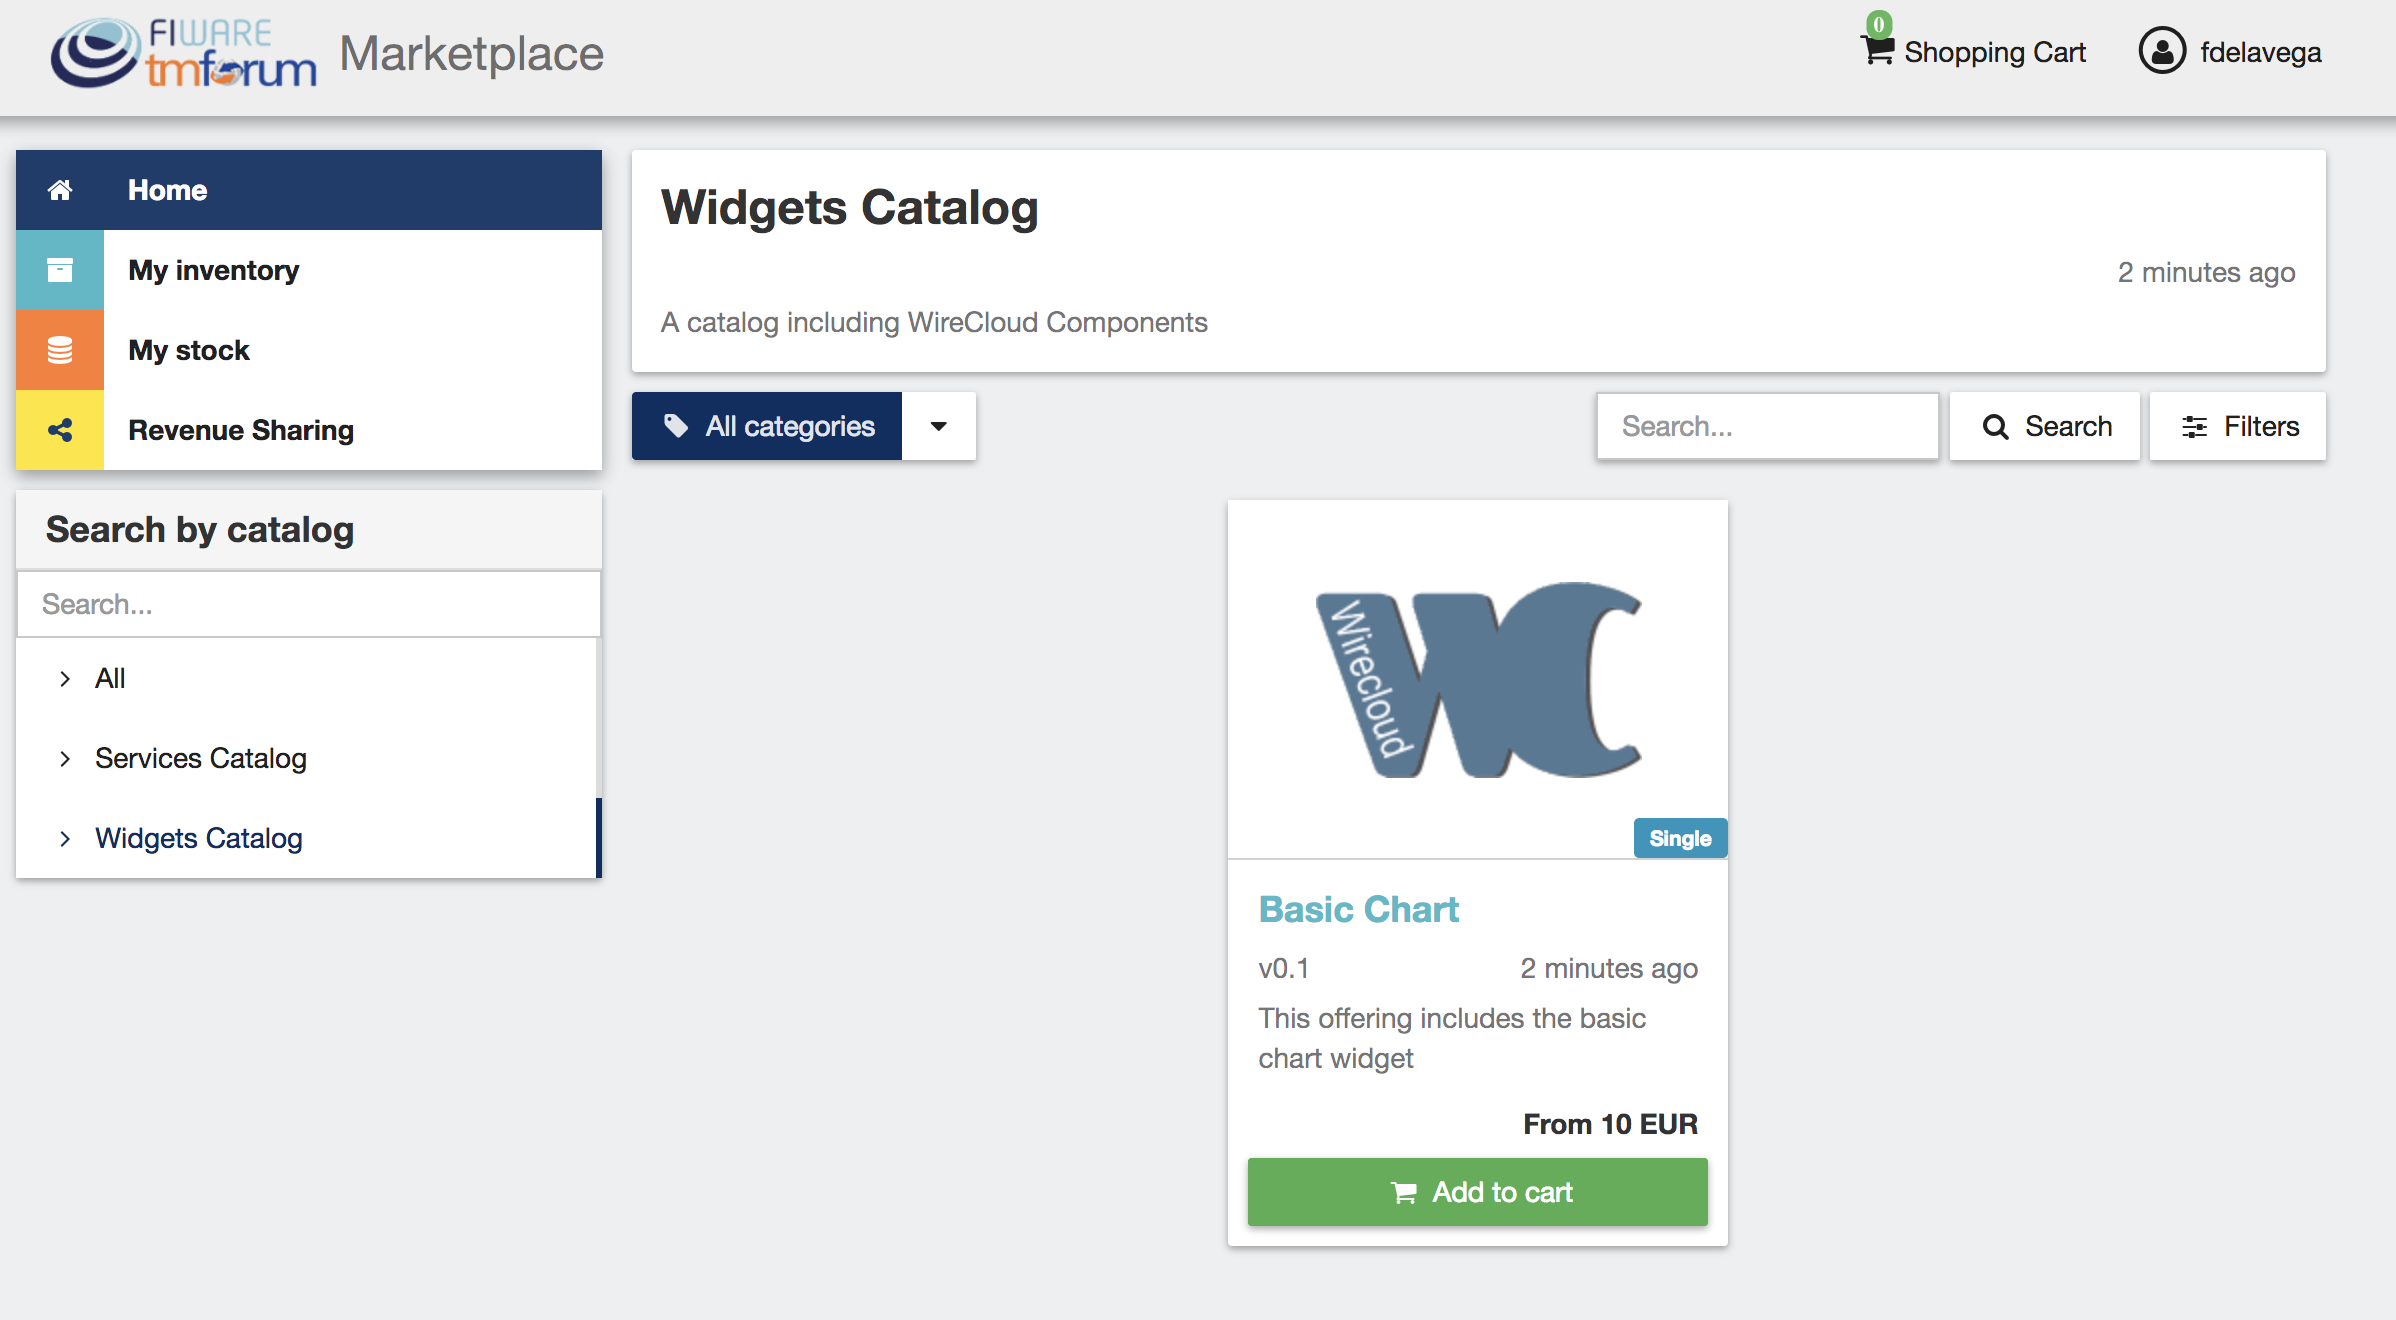Add Basic Chart to cart
The width and height of the screenshot is (2396, 1320).
pyautogui.click(x=1478, y=1192)
